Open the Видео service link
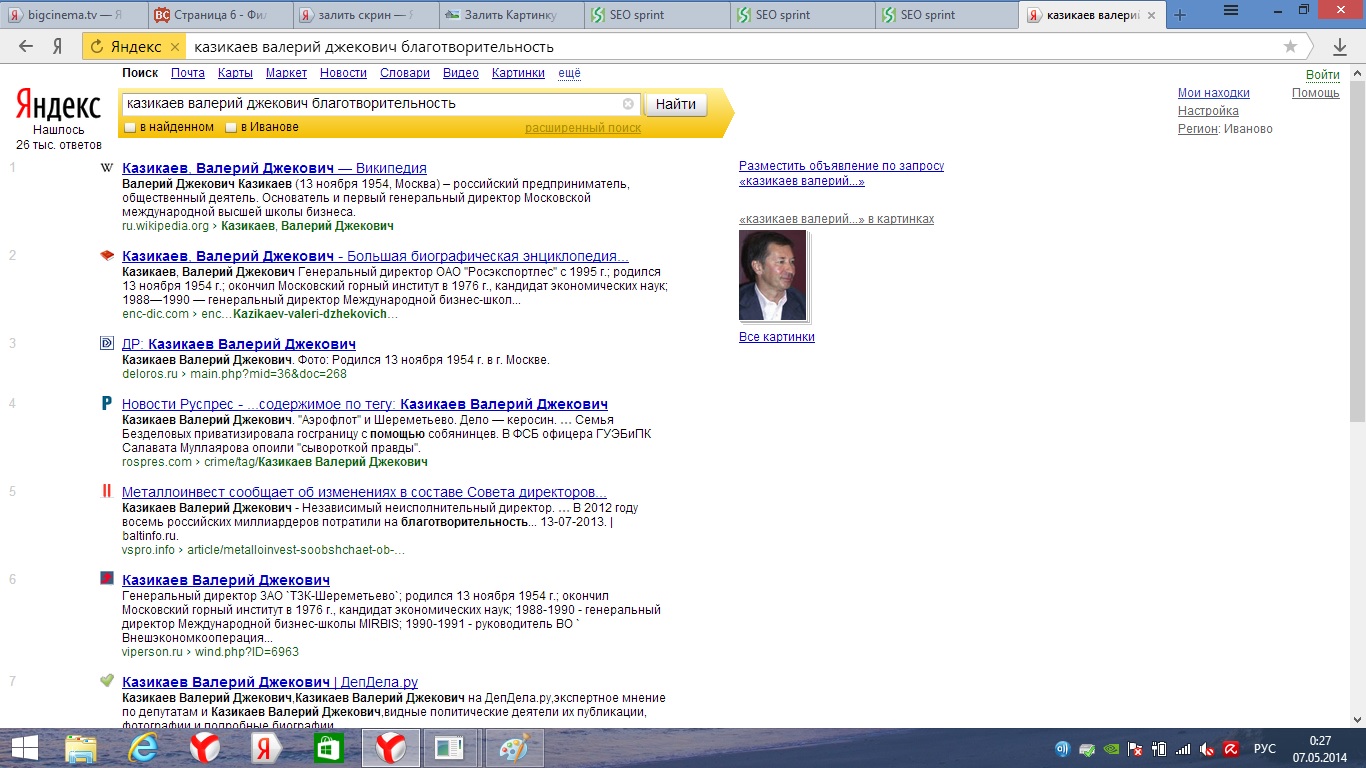The height and width of the screenshot is (768, 1366). click(461, 73)
